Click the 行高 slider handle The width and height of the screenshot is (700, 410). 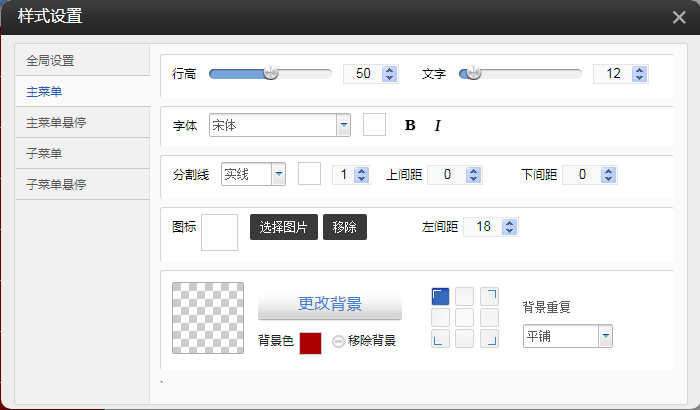tap(270, 73)
